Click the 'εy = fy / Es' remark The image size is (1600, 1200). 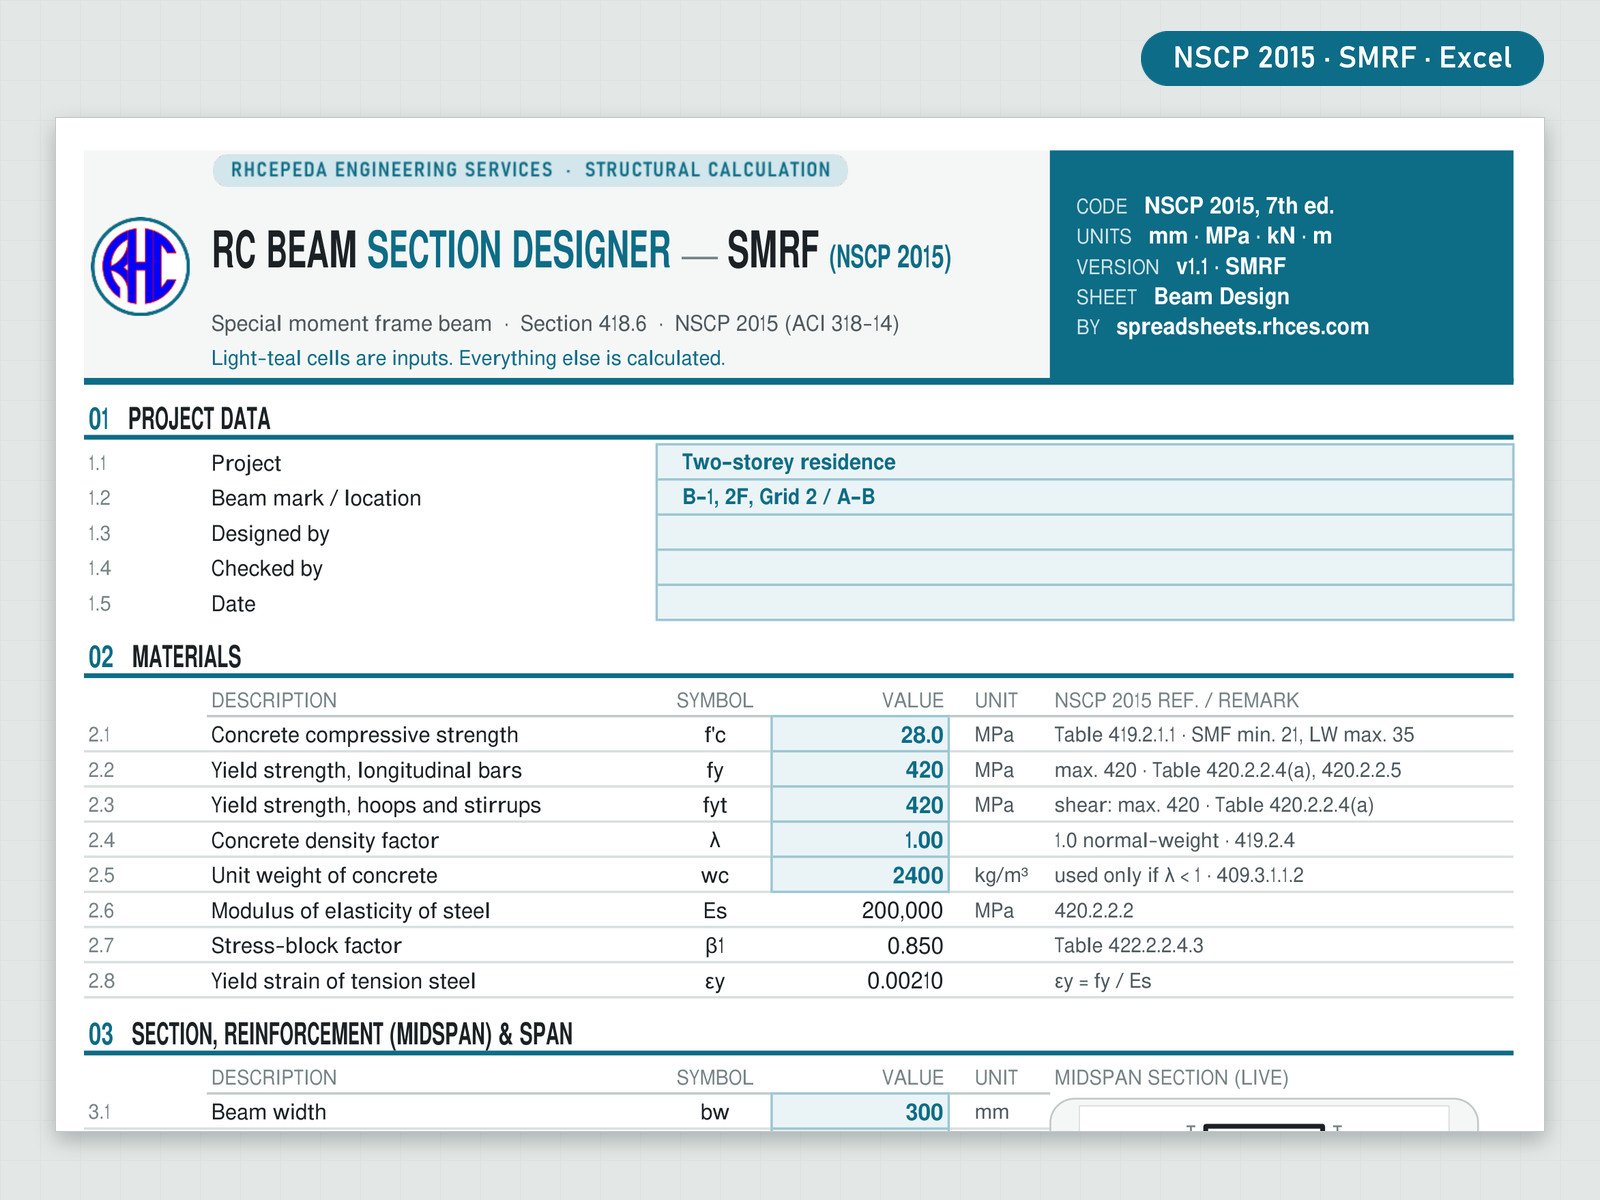[x=1103, y=981]
